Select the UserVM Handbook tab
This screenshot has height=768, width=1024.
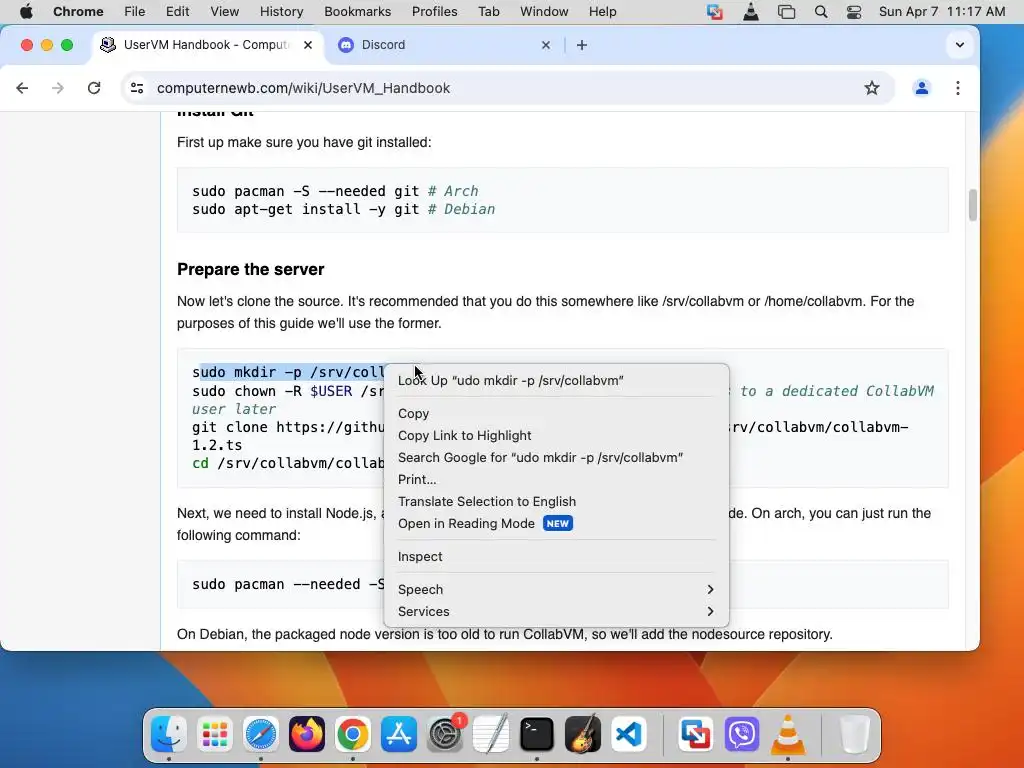coord(208,45)
